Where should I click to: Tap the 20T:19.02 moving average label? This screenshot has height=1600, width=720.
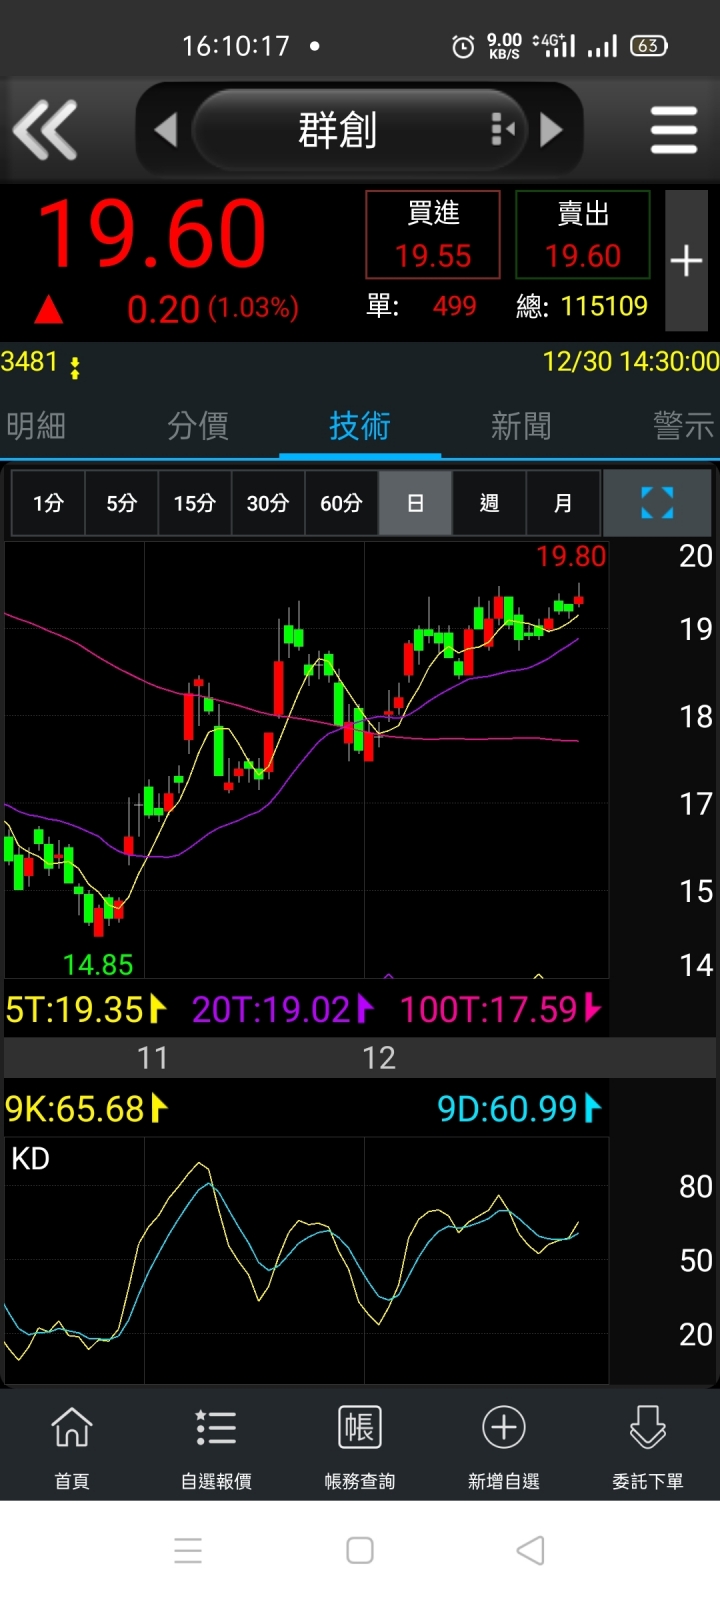pos(282,1009)
